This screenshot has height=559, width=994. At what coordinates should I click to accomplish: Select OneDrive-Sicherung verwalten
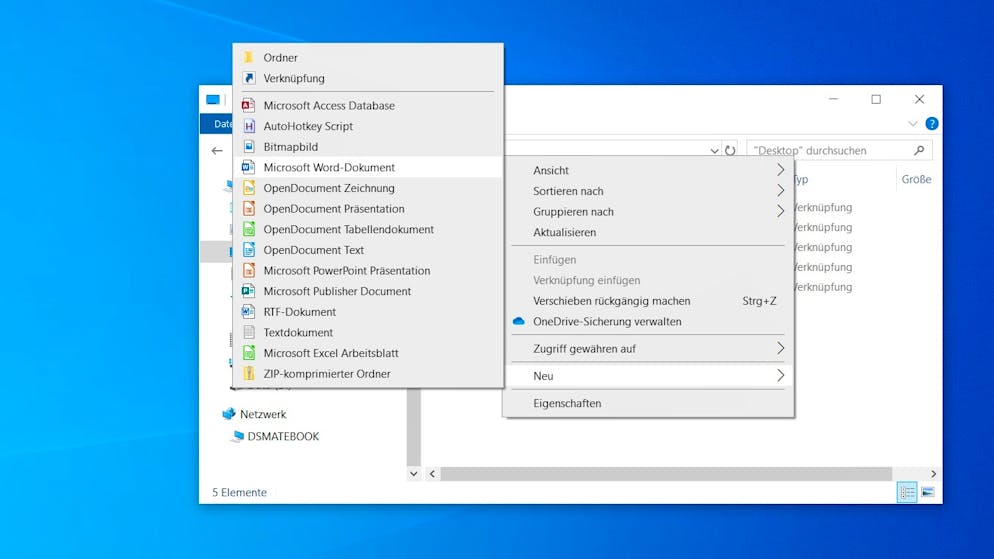[649, 321]
